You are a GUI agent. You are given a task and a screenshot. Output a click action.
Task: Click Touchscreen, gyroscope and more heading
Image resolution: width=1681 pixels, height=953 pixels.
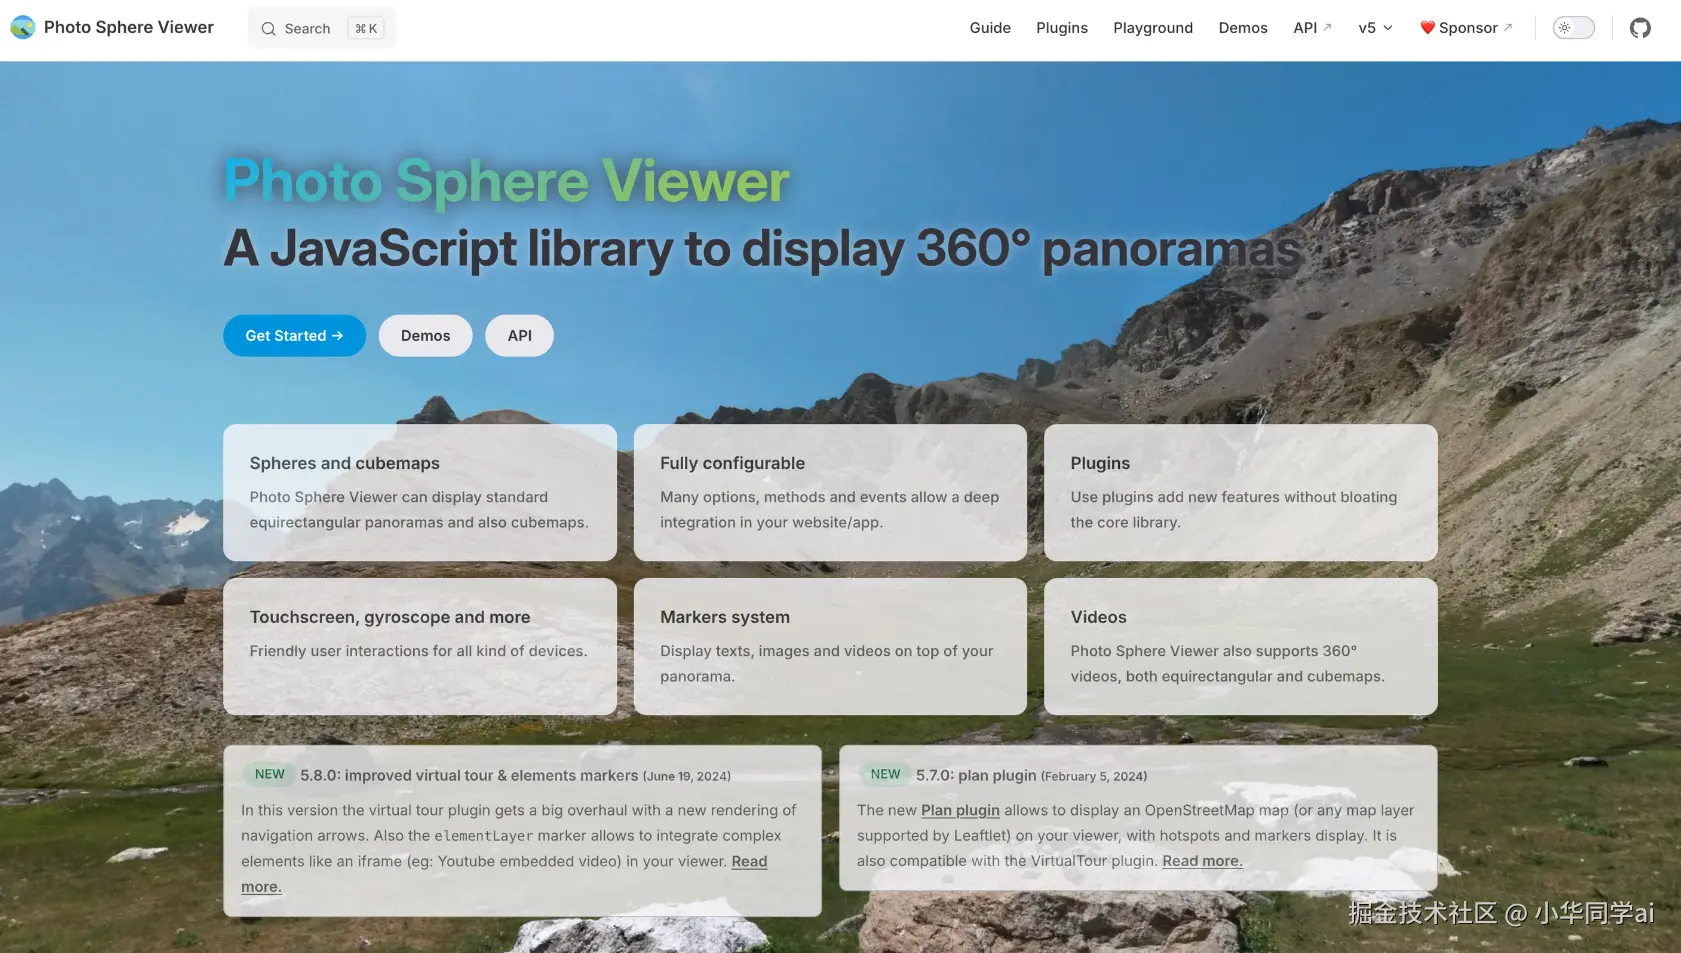[x=390, y=617]
